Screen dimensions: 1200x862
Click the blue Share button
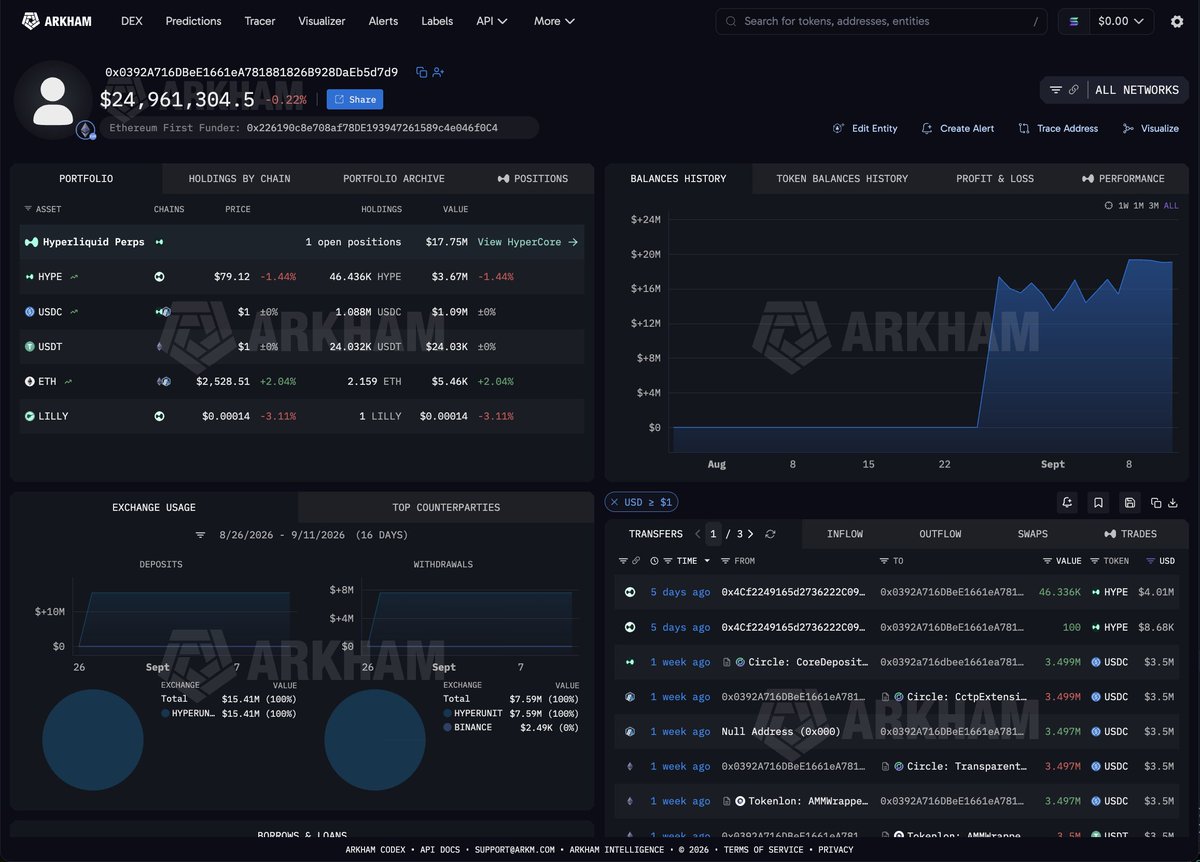pyautogui.click(x=355, y=99)
